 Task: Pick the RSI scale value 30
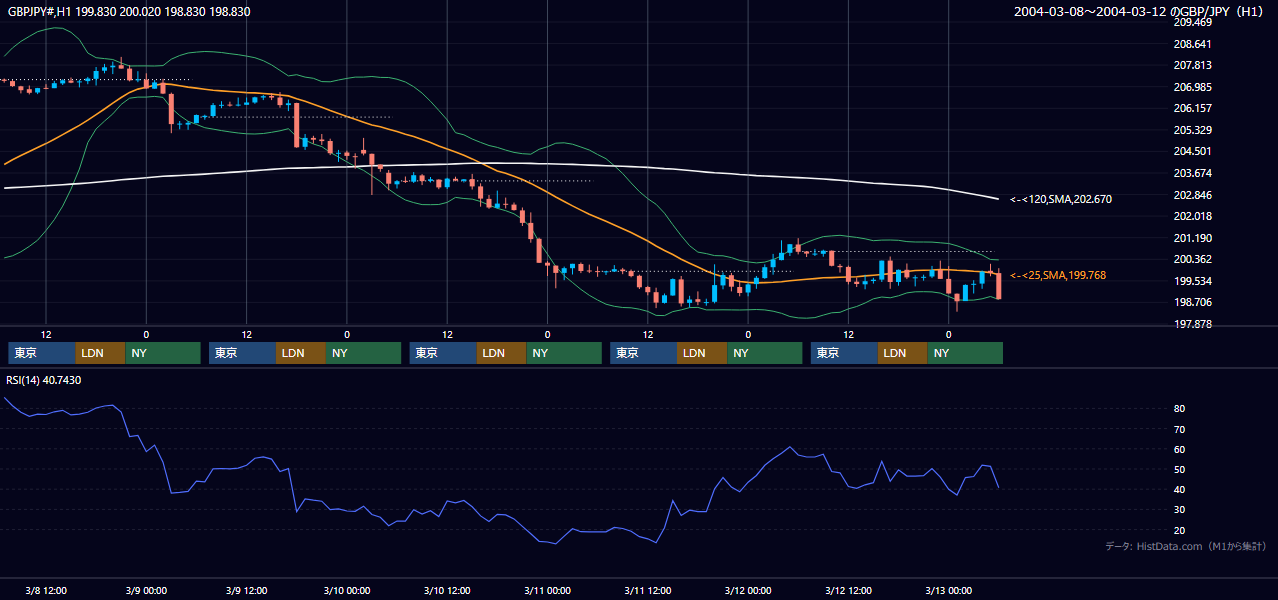tap(1180, 509)
